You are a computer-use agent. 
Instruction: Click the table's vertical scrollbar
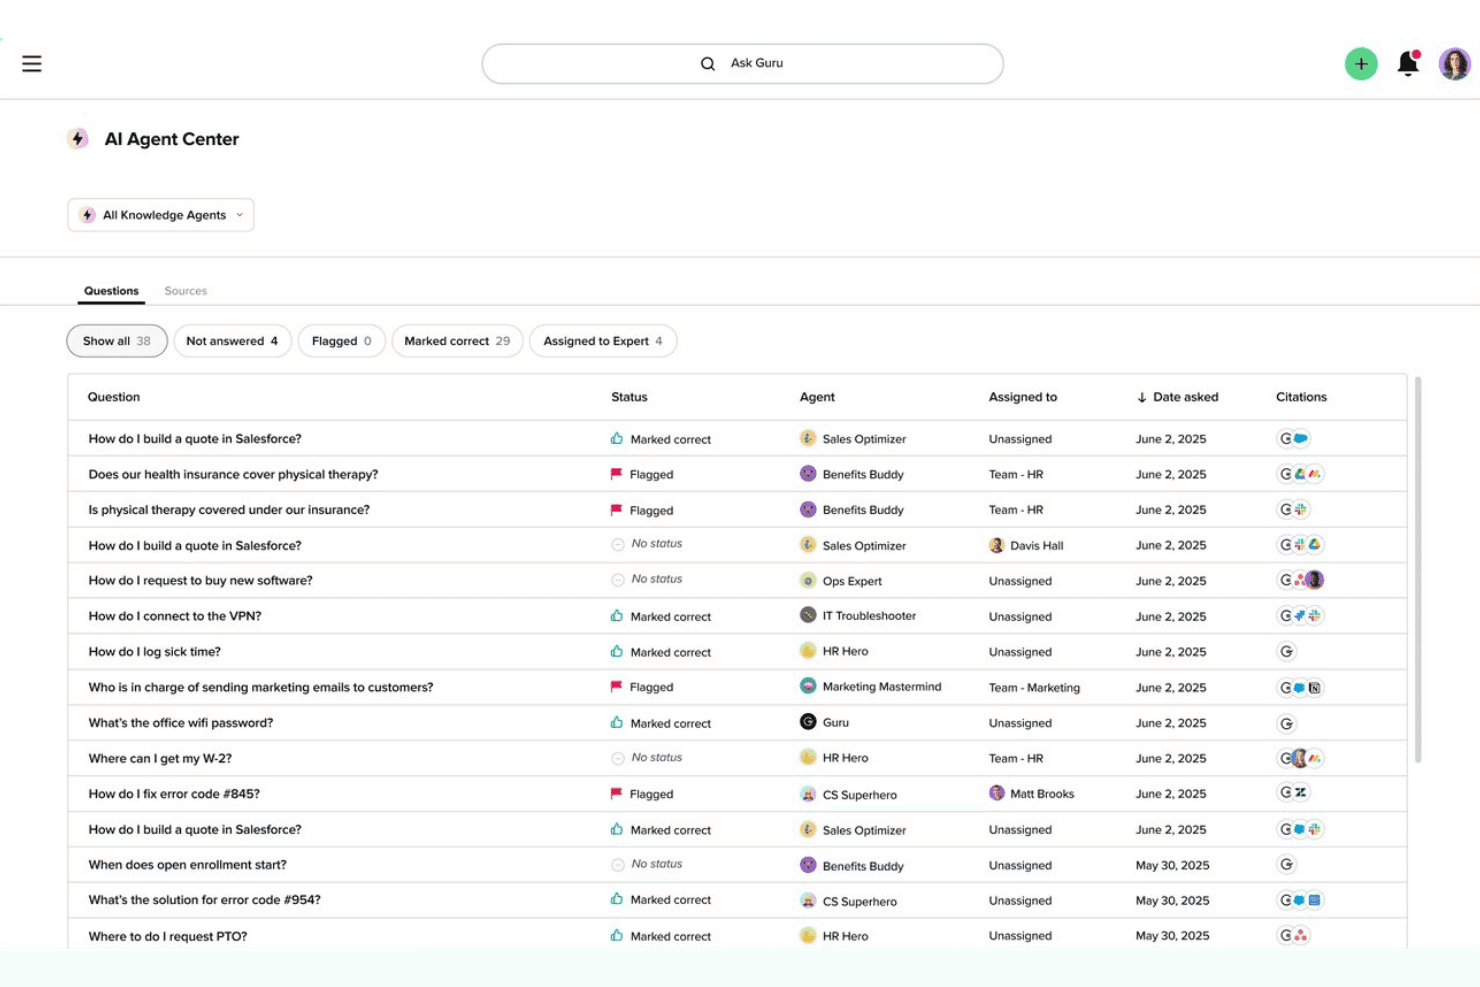[1418, 570]
